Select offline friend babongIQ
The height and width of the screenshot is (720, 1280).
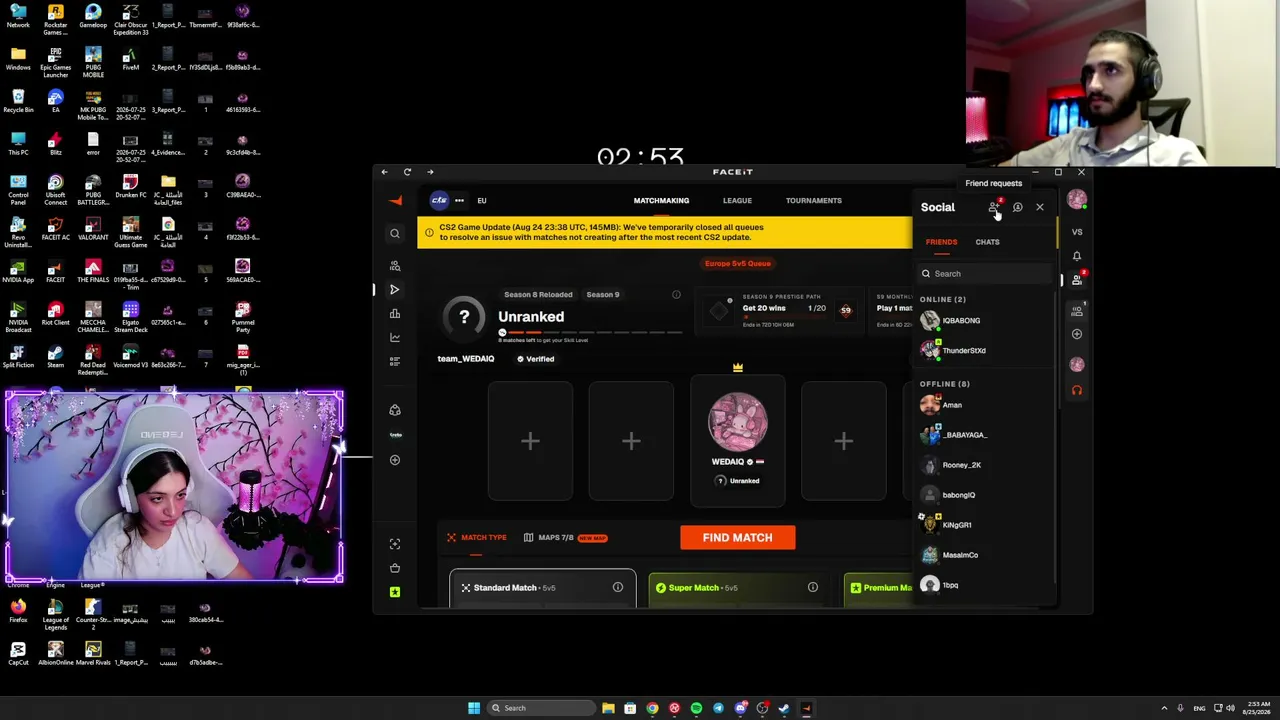pos(985,495)
